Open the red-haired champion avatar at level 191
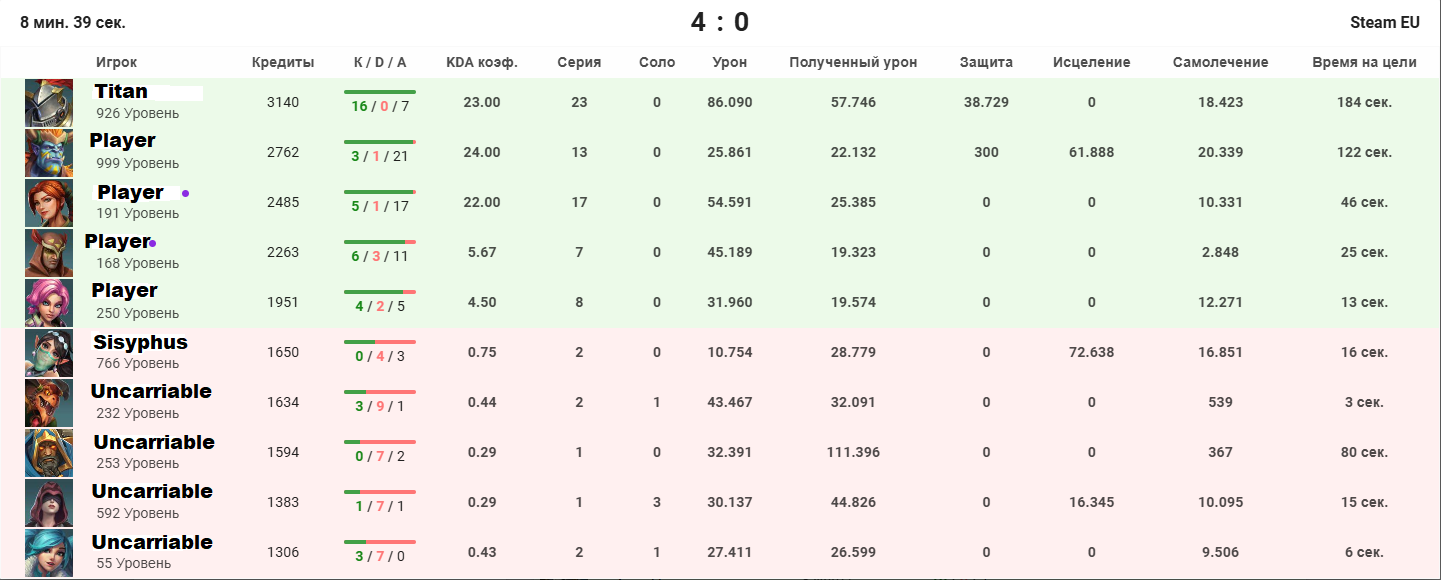This screenshot has height=580, width=1441. pyautogui.click(x=49, y=203)
